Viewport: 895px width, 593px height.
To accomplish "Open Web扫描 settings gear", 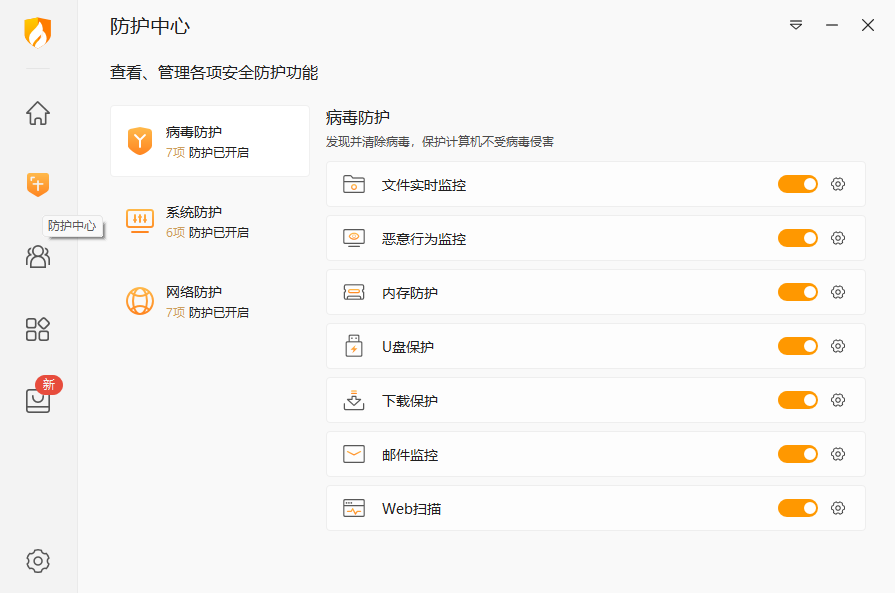I will [x=838, y=508].
